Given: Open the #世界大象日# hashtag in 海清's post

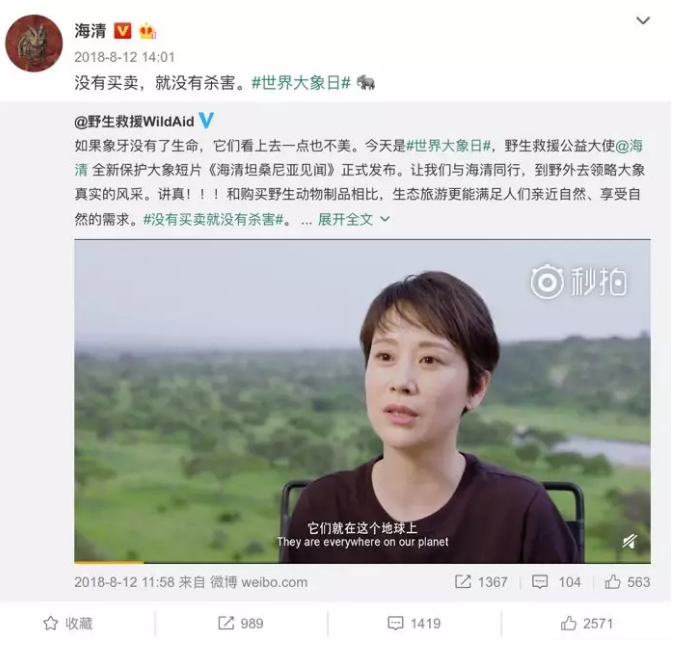Looking at the screenshot, I should pos(301,83).
